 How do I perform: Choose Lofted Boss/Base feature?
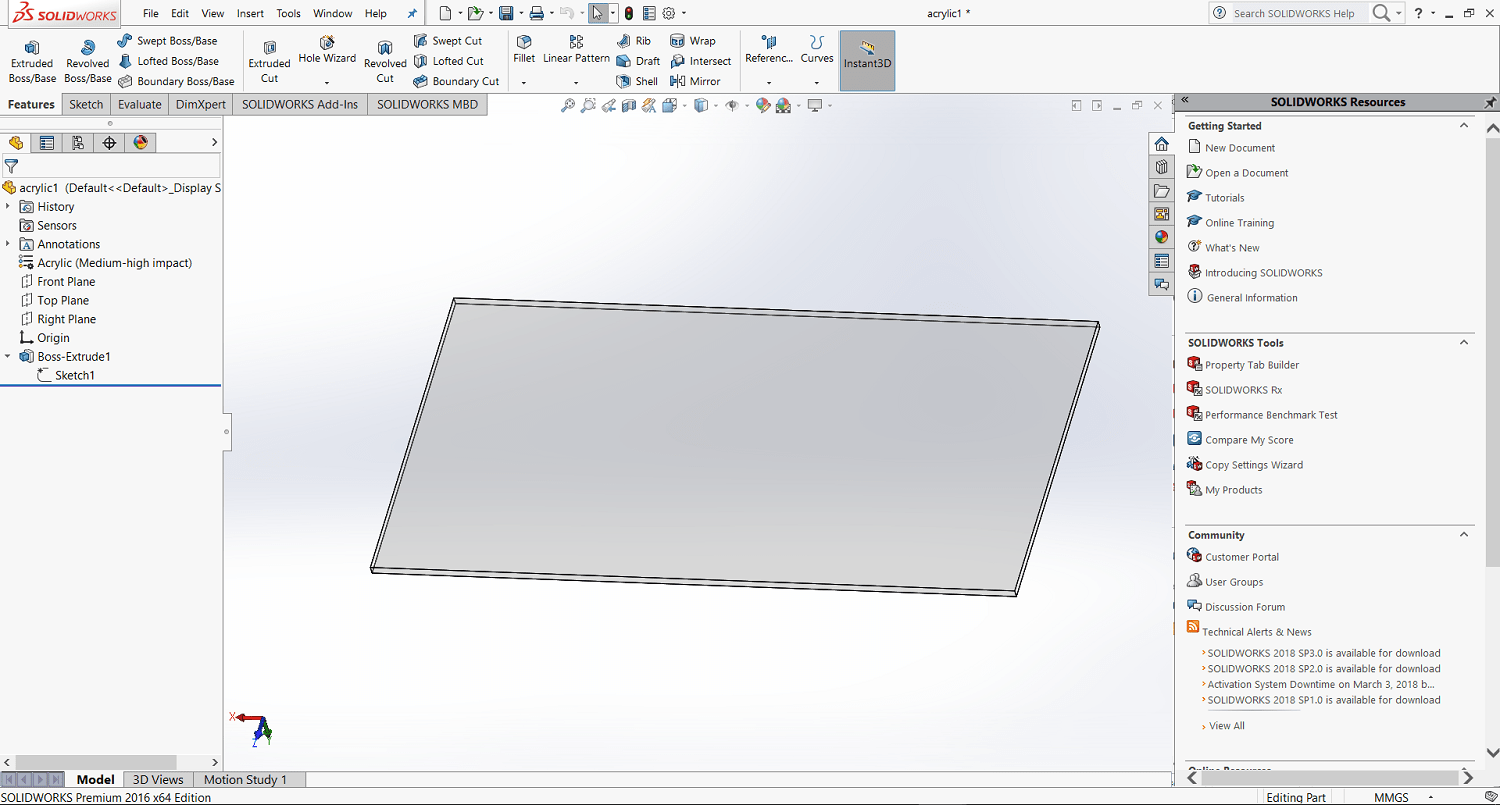168,61
